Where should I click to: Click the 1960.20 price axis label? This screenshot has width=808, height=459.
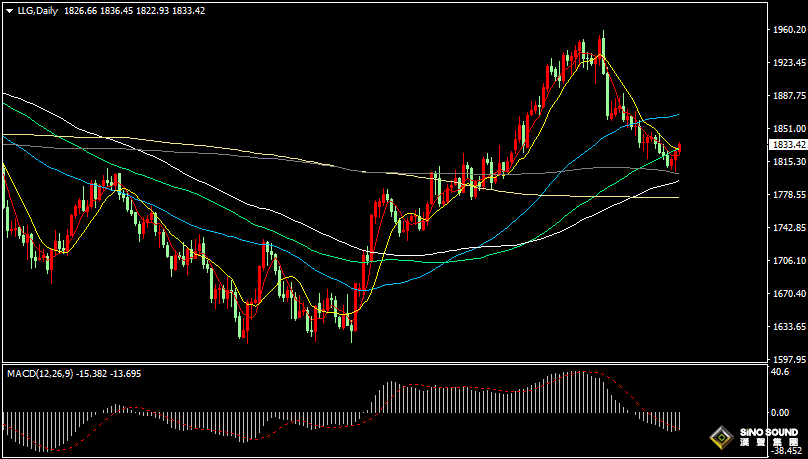[x=788, y=30]
